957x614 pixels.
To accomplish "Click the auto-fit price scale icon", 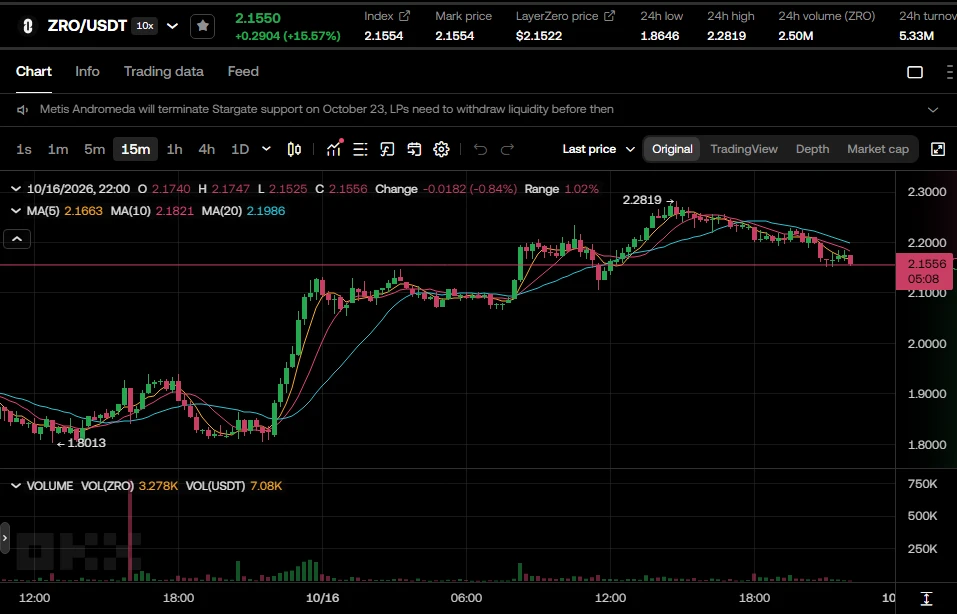I will 926,598.
